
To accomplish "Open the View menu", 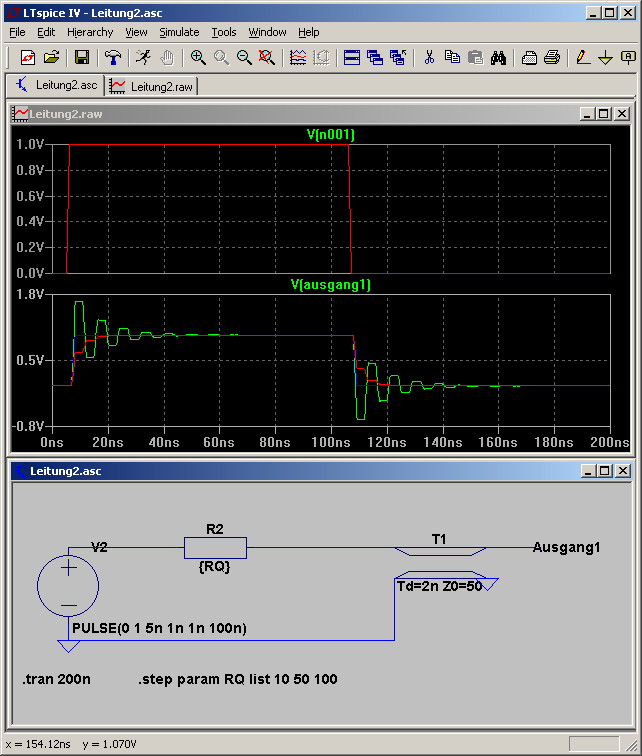I will 136,32.
